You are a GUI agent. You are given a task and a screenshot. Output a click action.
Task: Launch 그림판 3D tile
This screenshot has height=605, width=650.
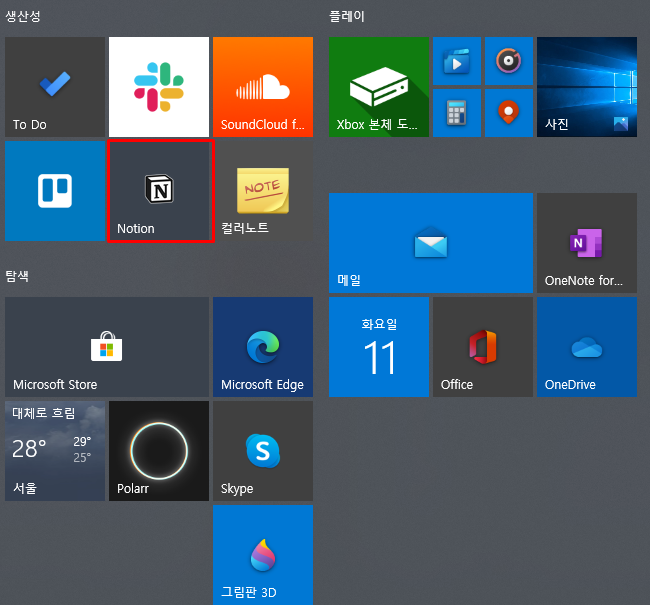(x=263, y=555)
